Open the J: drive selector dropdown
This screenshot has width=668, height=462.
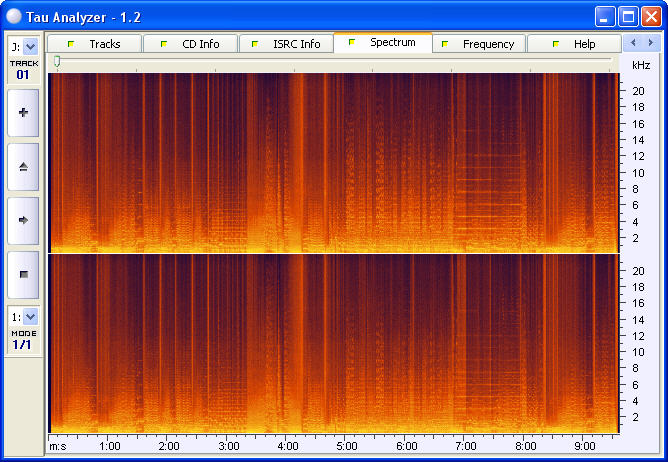click(x=30, y=46)
